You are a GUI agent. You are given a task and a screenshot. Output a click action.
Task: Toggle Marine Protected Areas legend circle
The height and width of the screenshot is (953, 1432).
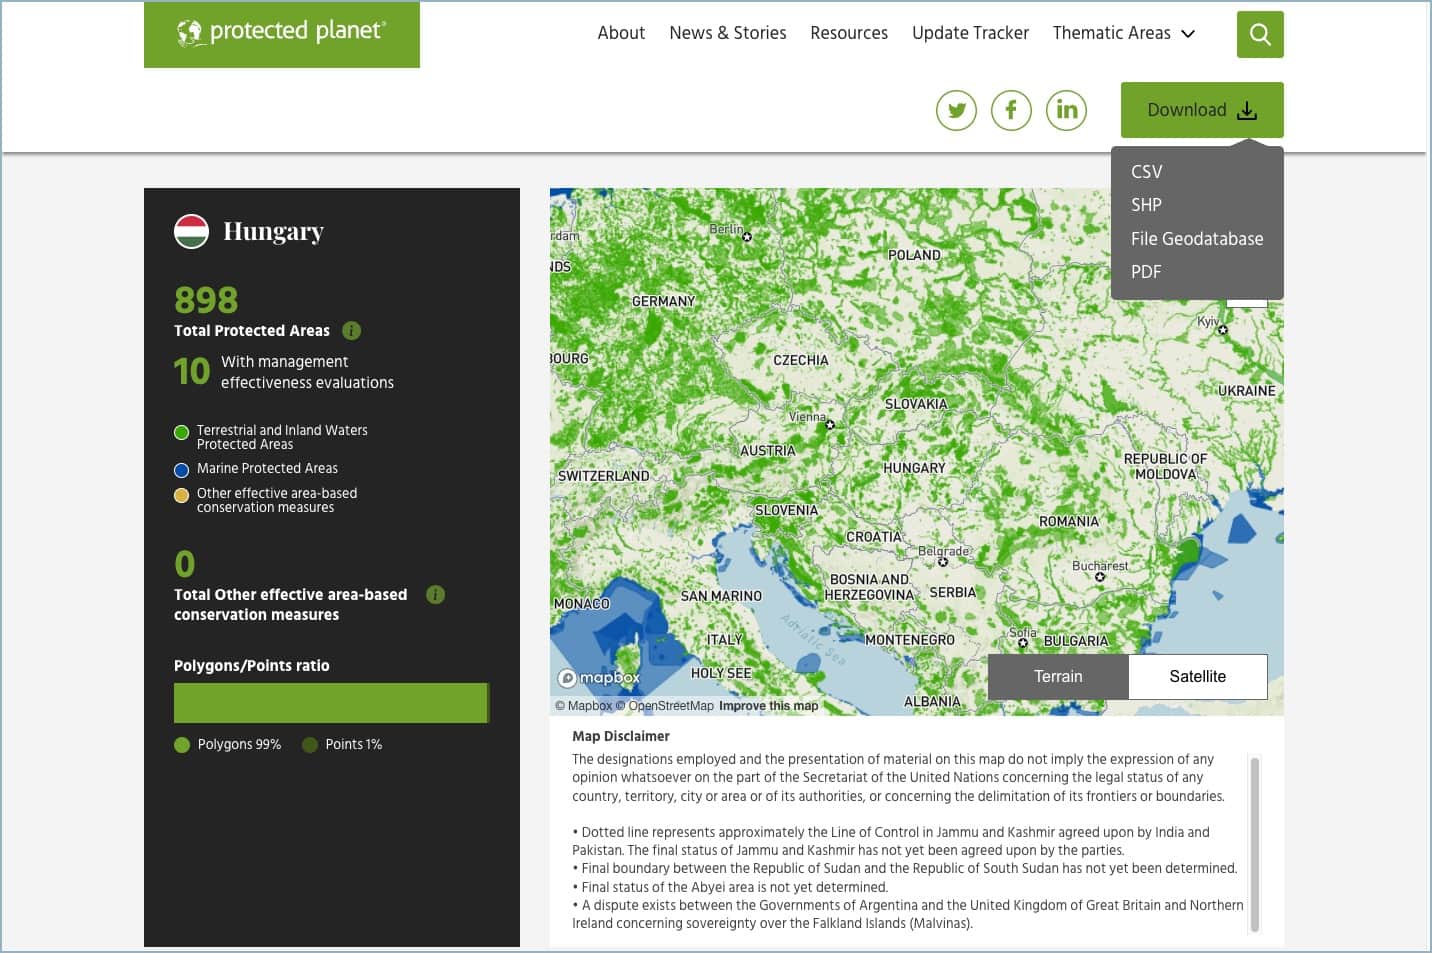click(181, 470)
